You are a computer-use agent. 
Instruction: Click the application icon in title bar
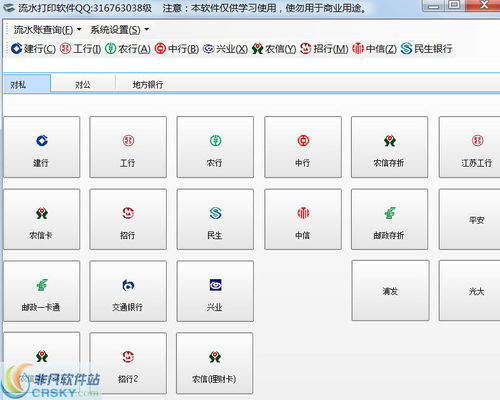(x=8, y=7)
